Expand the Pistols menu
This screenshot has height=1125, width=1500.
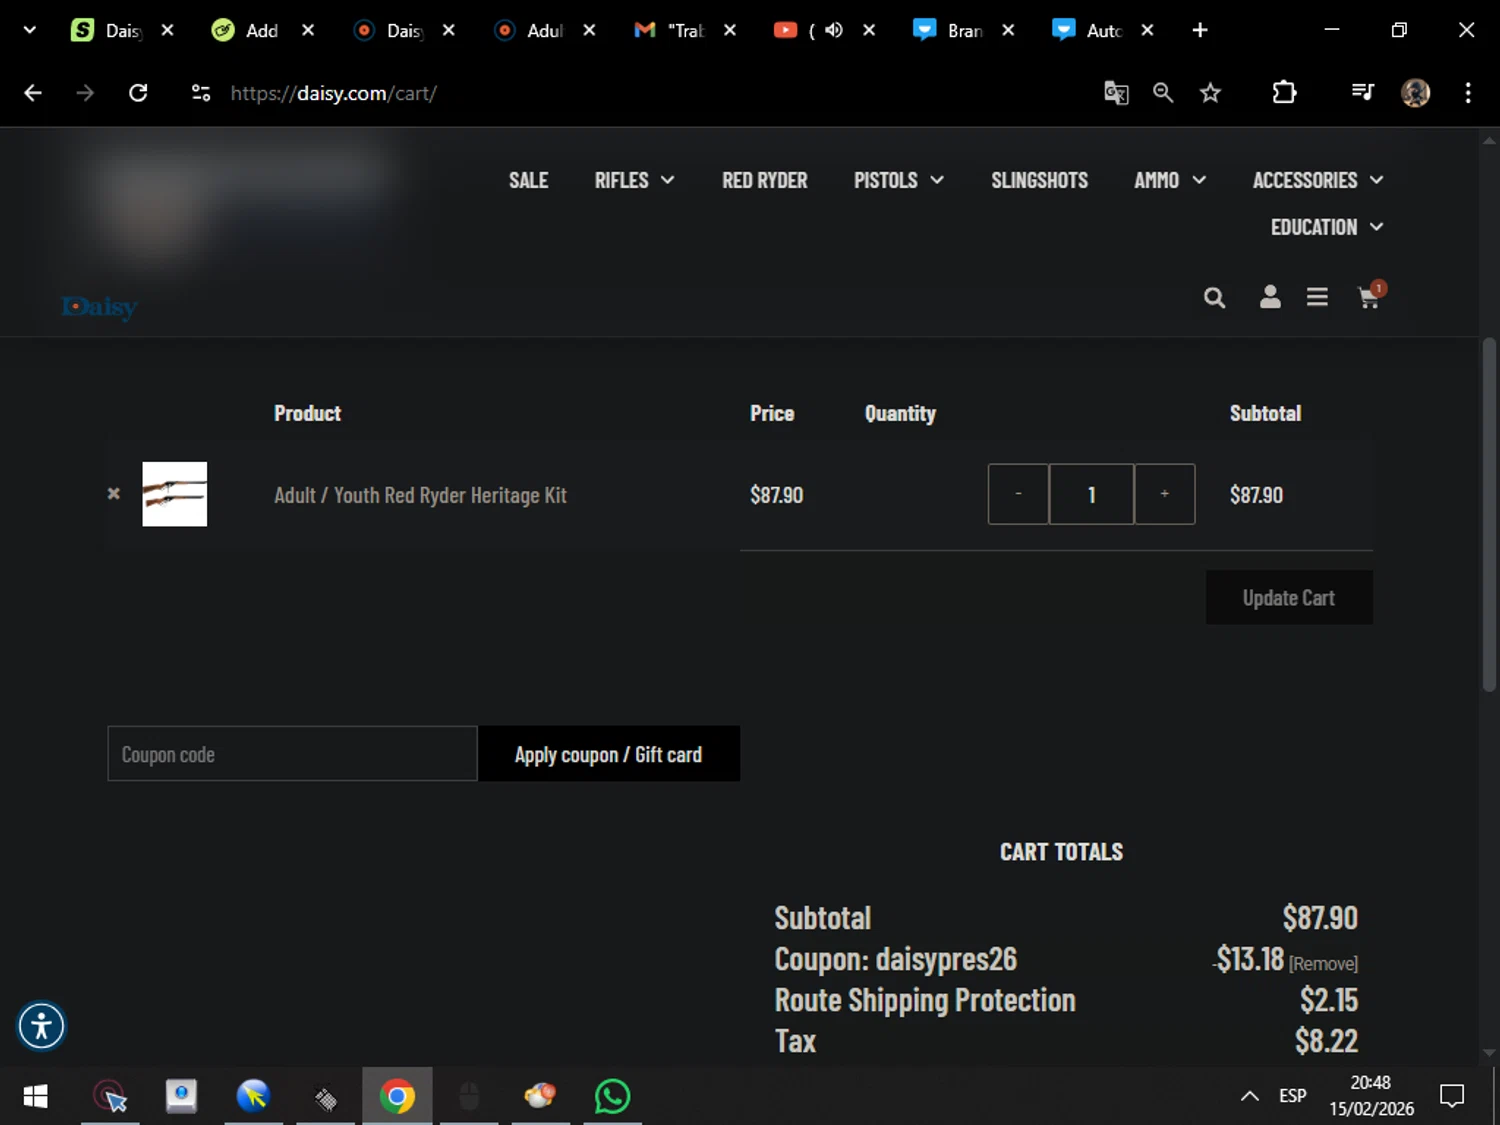point(898,180)
